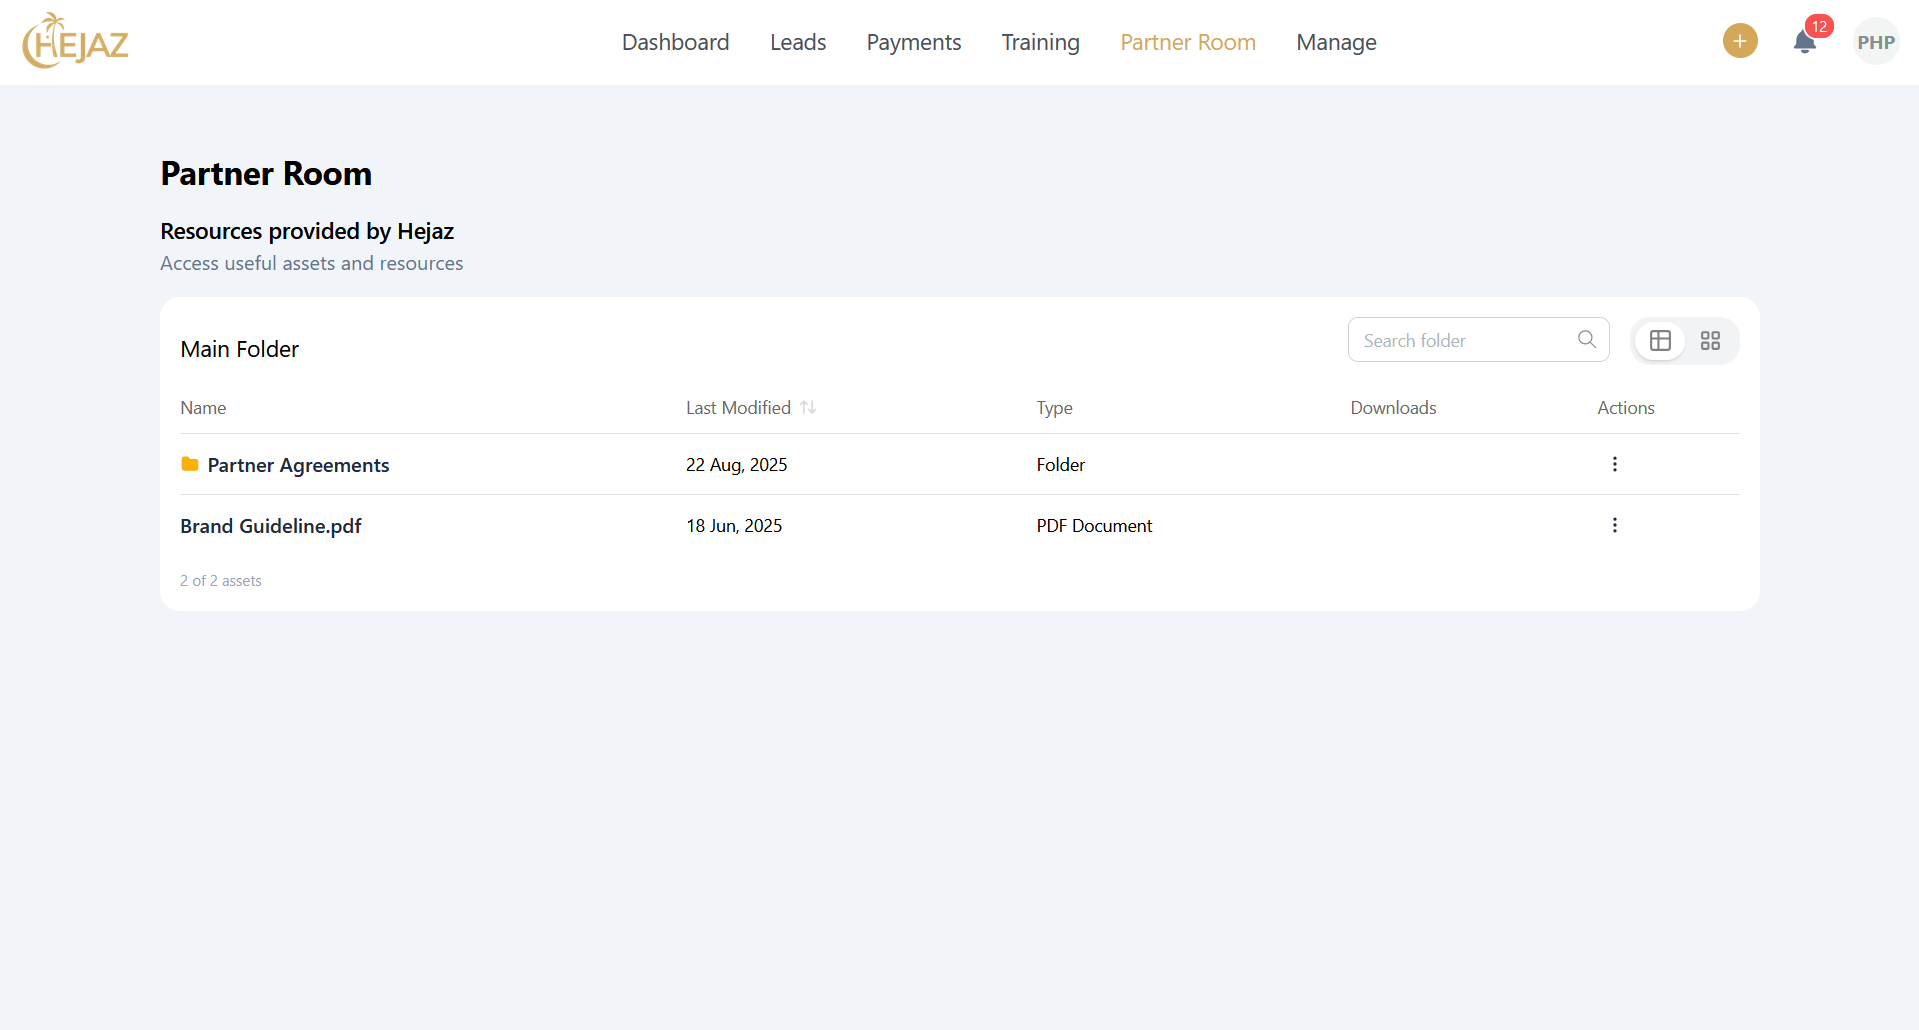
Task: Switch to table list view
Action: 1660,341
